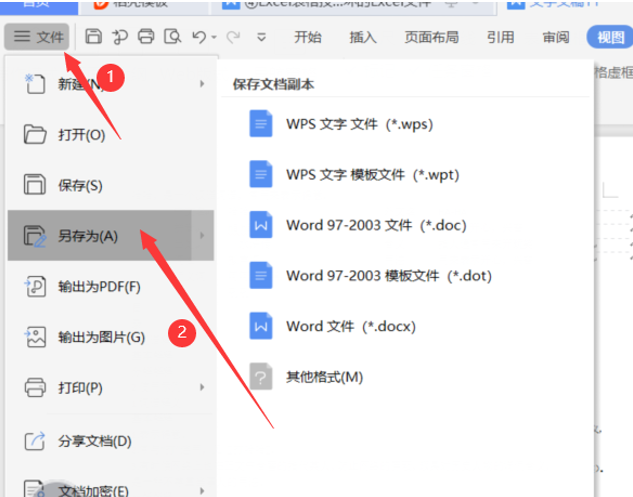Click the floppy disk icon beside 保存
Image resolution: width=633 pixels, height=497 pixels.
coord(35,185)
